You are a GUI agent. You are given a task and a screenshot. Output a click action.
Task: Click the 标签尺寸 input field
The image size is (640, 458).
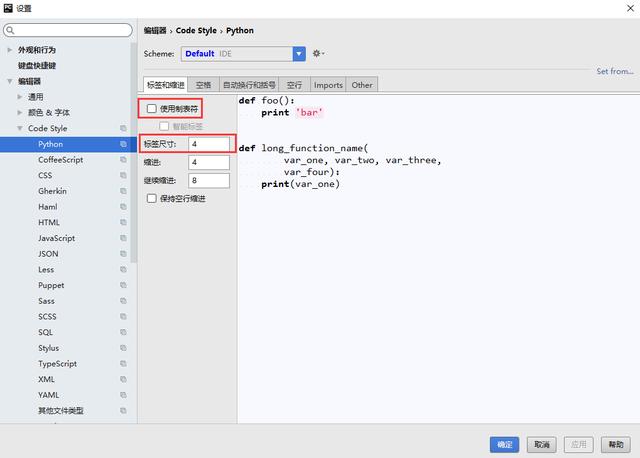208,145
